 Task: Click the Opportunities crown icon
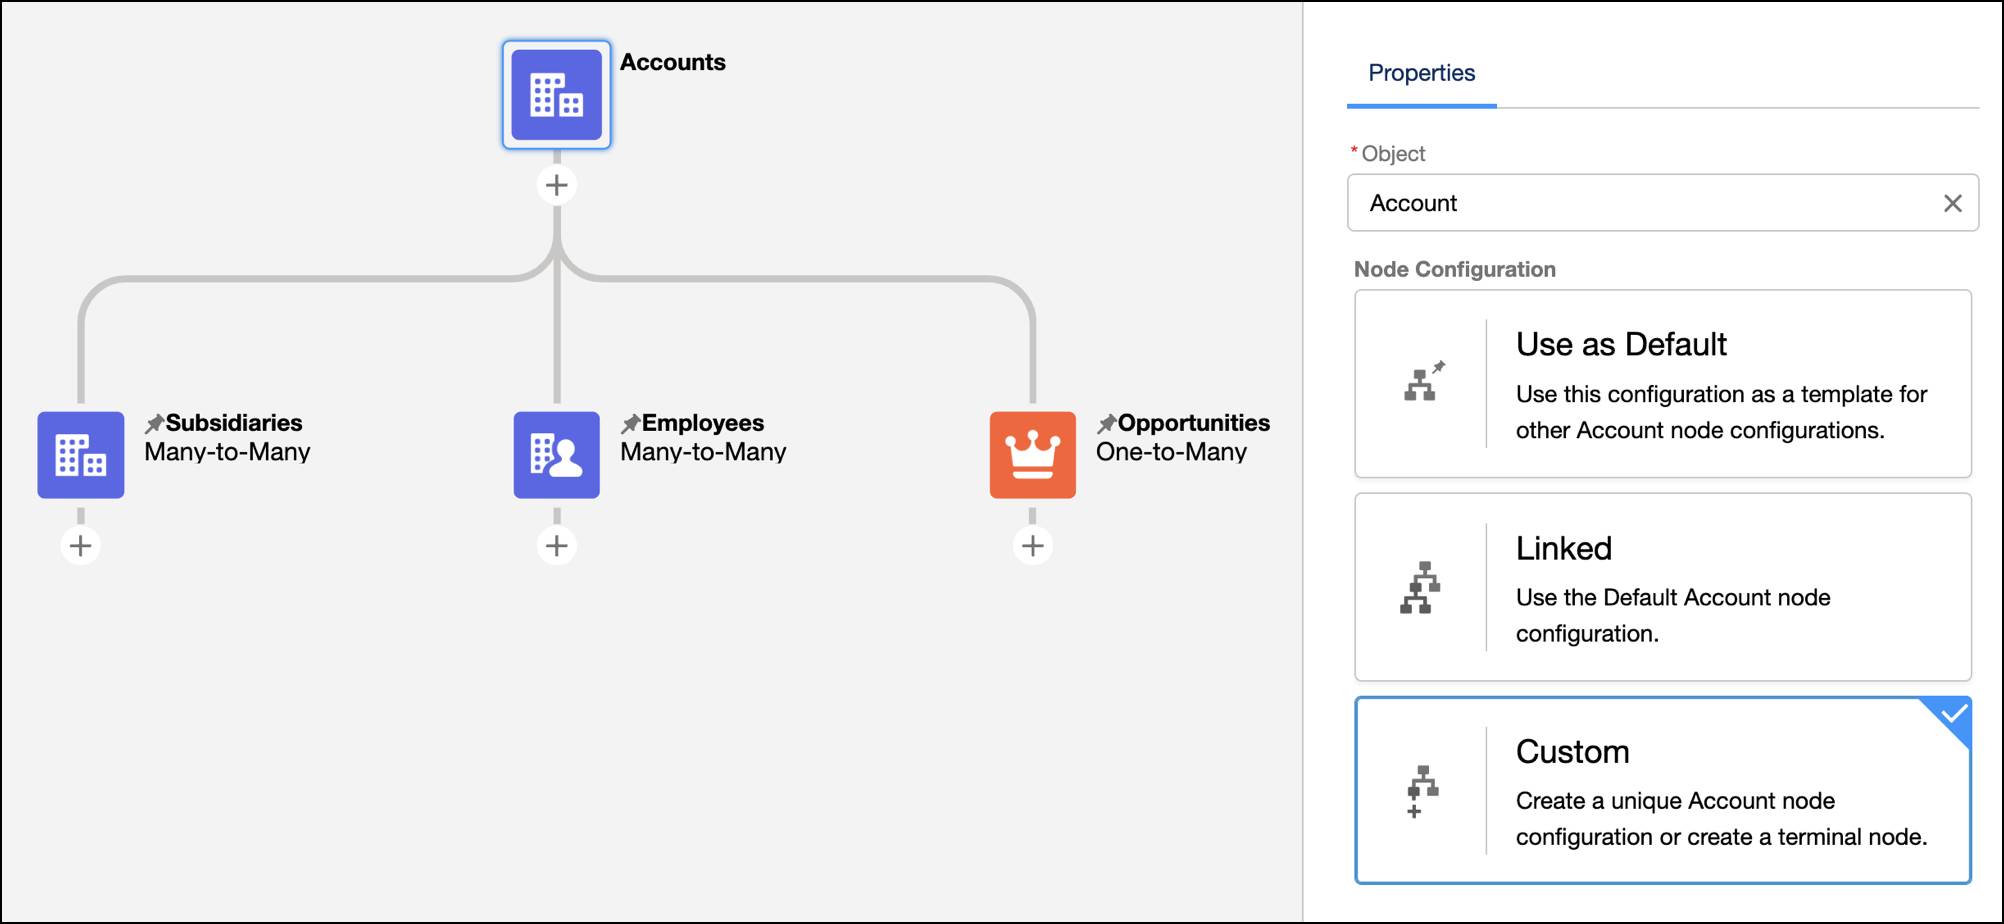1033,455
